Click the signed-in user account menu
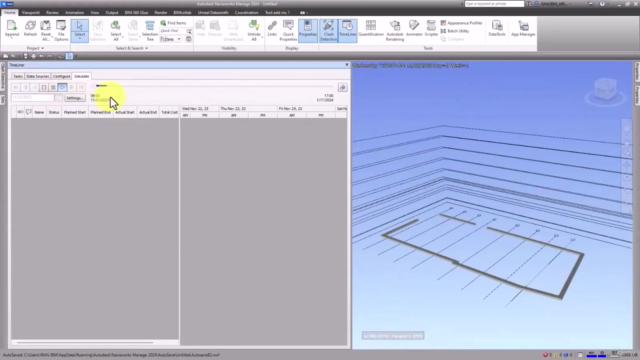The image size is (640, 360). coord(553,4)
